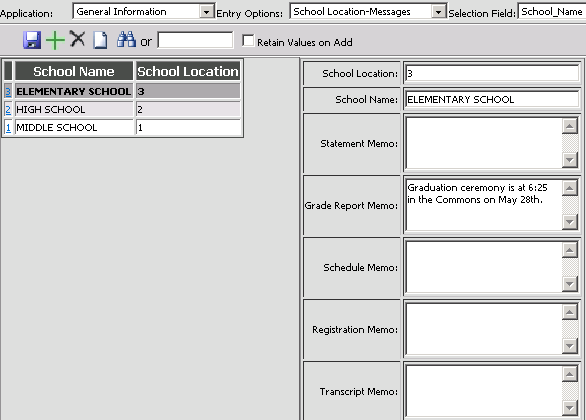Click Statement Memo scroll up arrow
Image resolution: width=586 pixels, height=420 pixels.
point(570,126)
